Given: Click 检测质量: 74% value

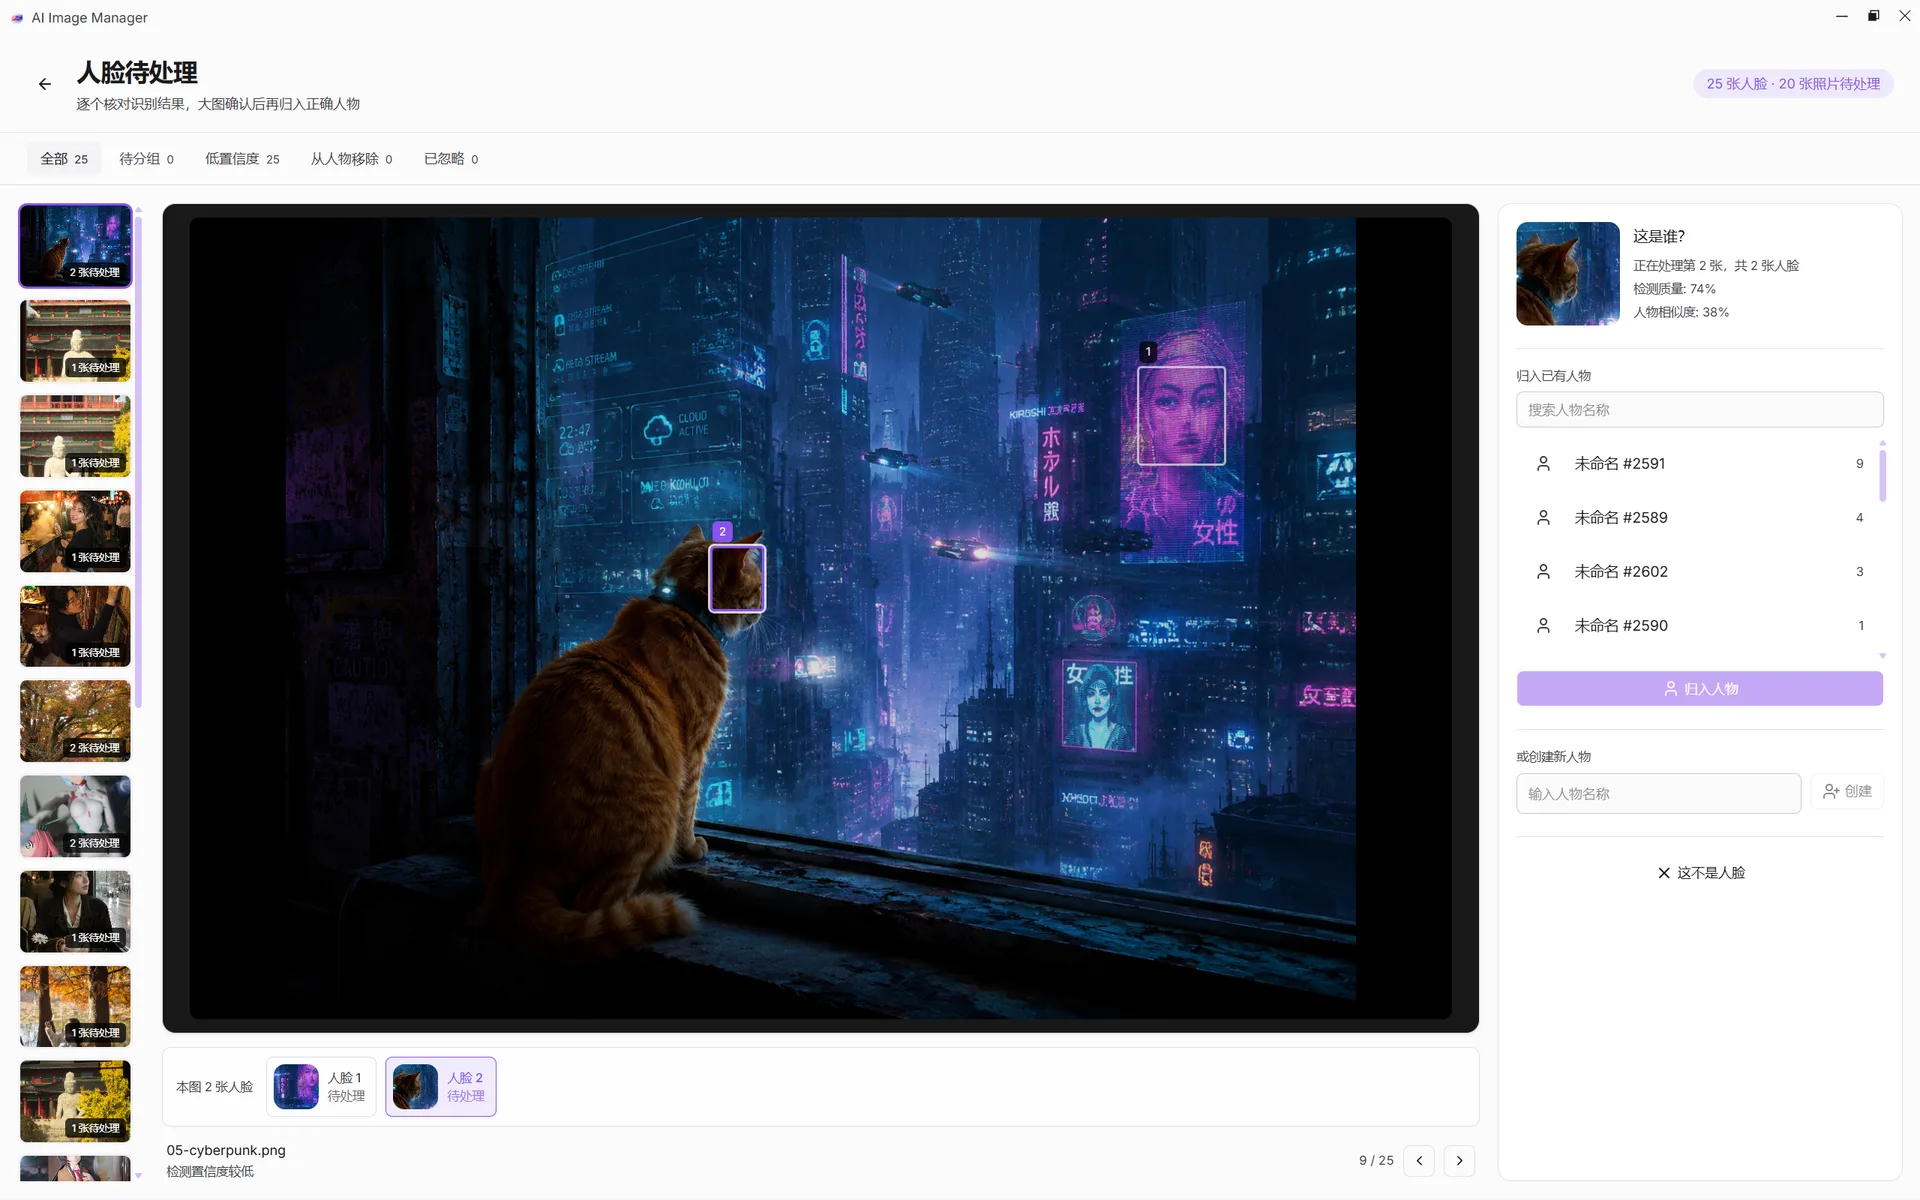Looking at the screenshot, I should coord(1674,289).
